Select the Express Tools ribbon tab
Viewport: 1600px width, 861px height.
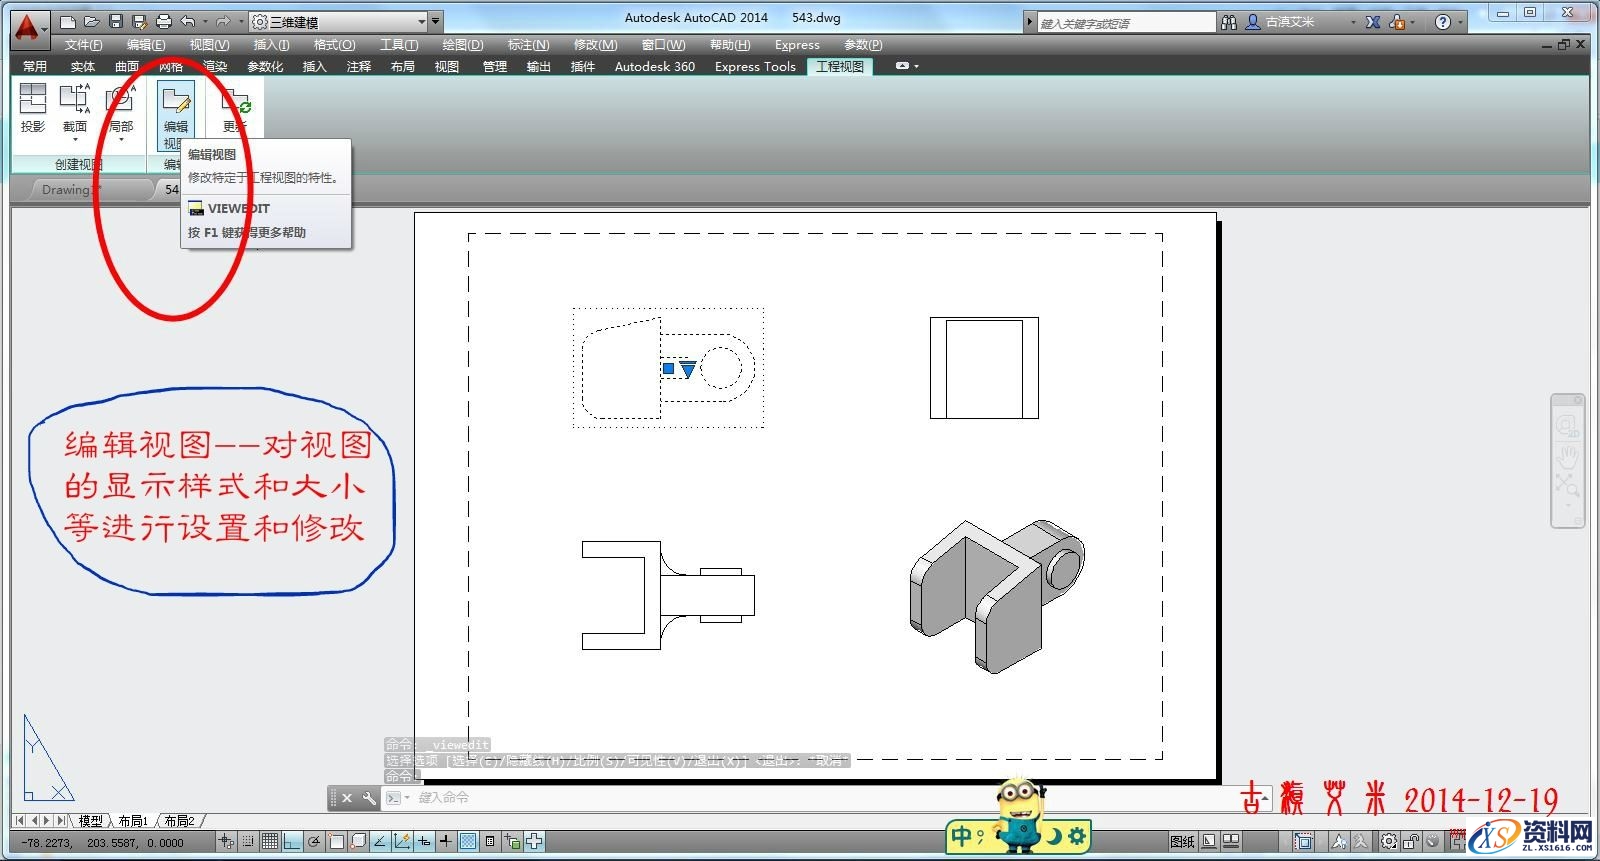coord(755,67)
